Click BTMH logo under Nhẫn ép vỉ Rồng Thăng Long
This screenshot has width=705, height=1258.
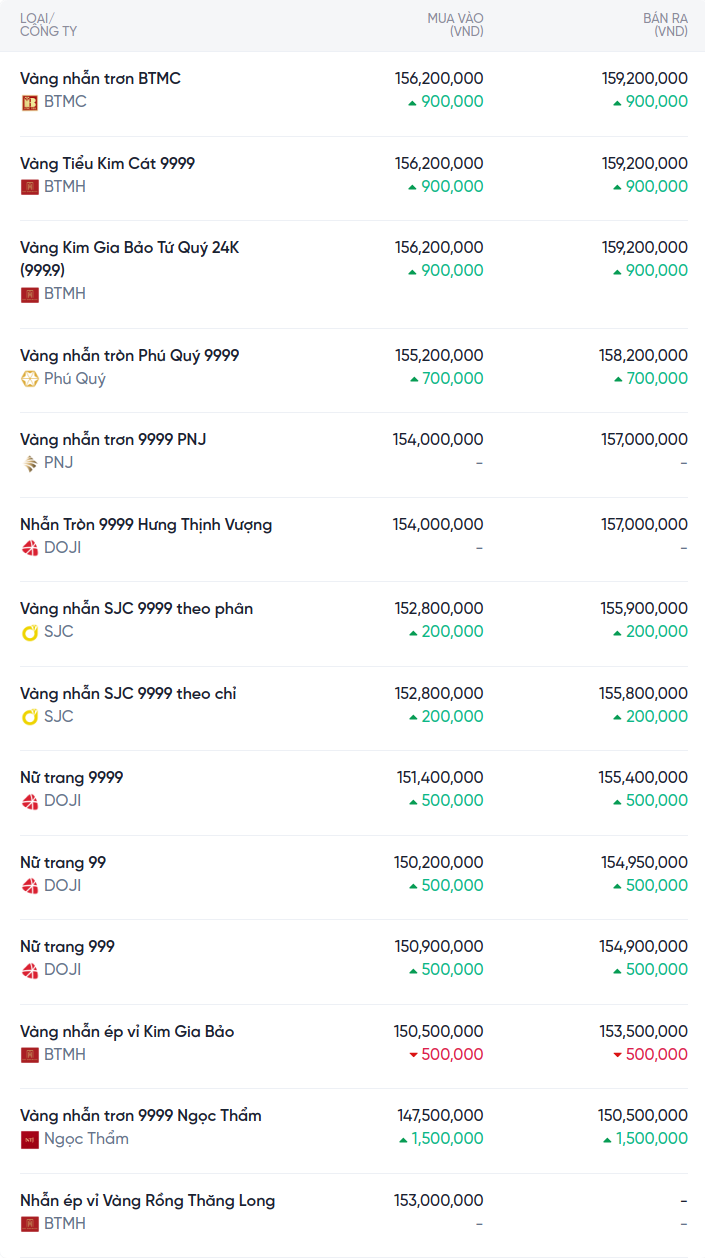tap(30, 1224)
